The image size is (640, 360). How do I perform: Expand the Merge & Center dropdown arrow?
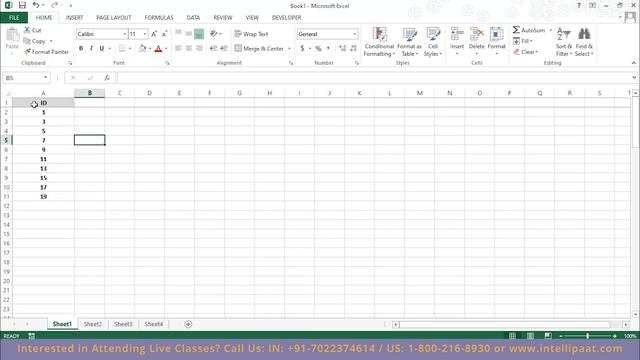pyautogui.click(x=289, y=49)
